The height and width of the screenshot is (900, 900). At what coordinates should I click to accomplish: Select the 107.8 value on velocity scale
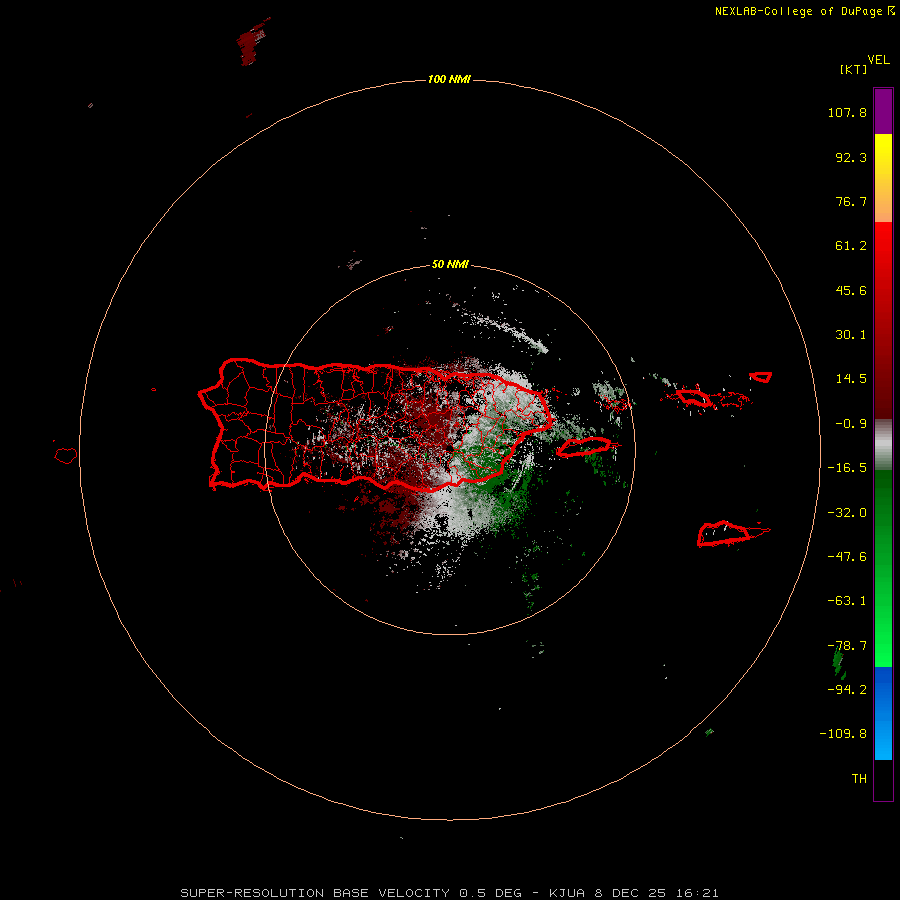click(847, 112)
